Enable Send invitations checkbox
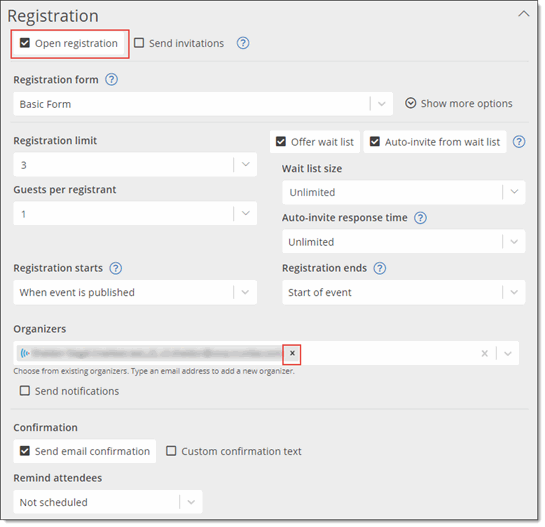 pyautogui.click(x=139, y=43)
